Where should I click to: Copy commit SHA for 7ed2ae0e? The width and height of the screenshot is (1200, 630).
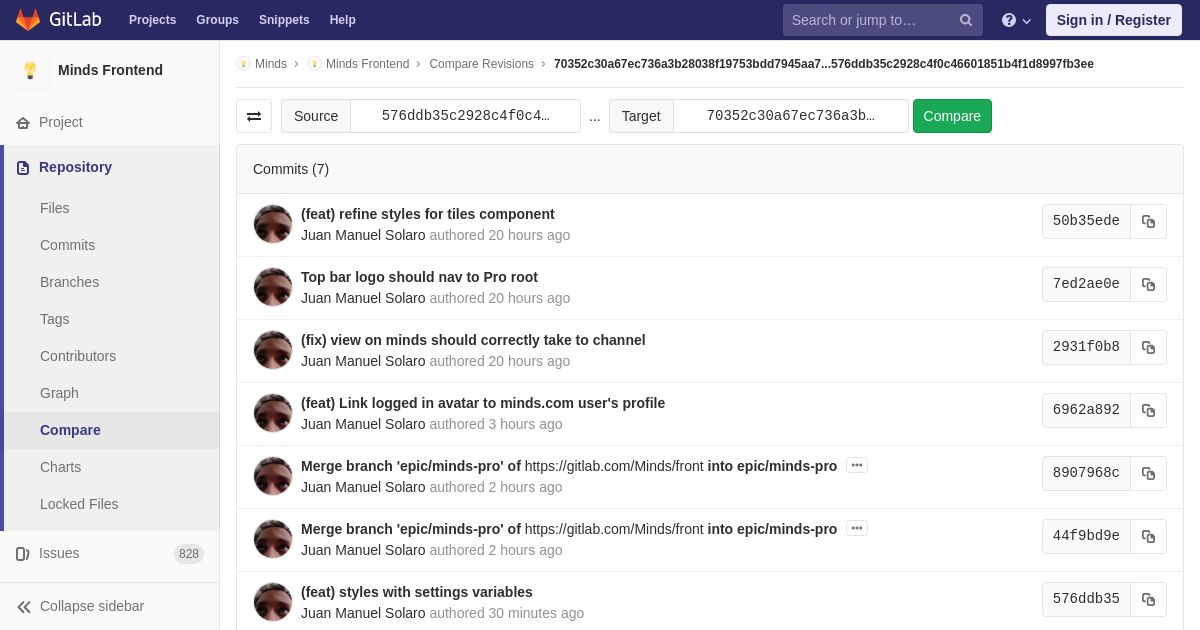pos(1148,284)
